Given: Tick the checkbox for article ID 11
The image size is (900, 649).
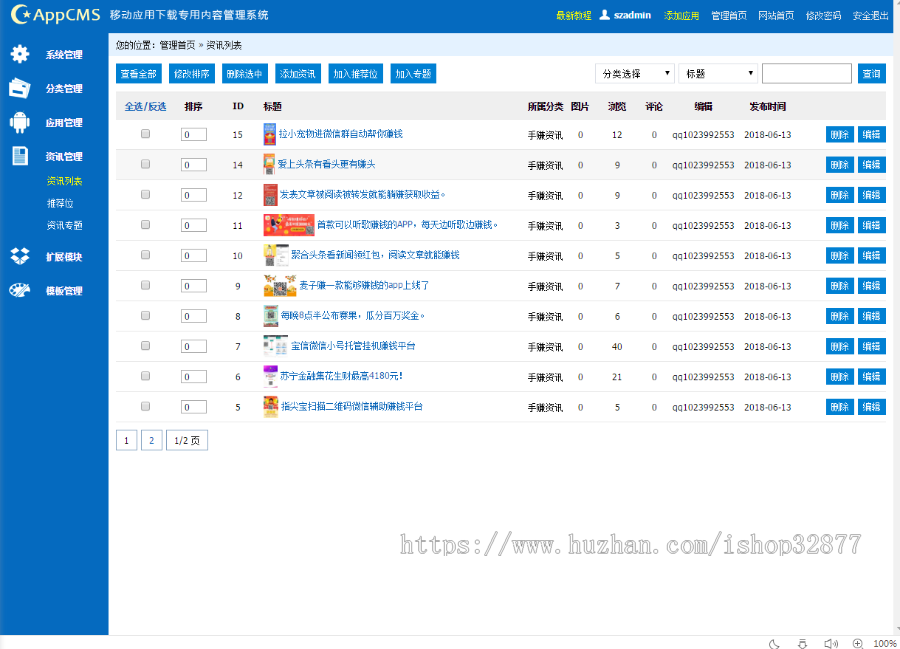Looking at the screenshot, I should [x=145, y=225].
